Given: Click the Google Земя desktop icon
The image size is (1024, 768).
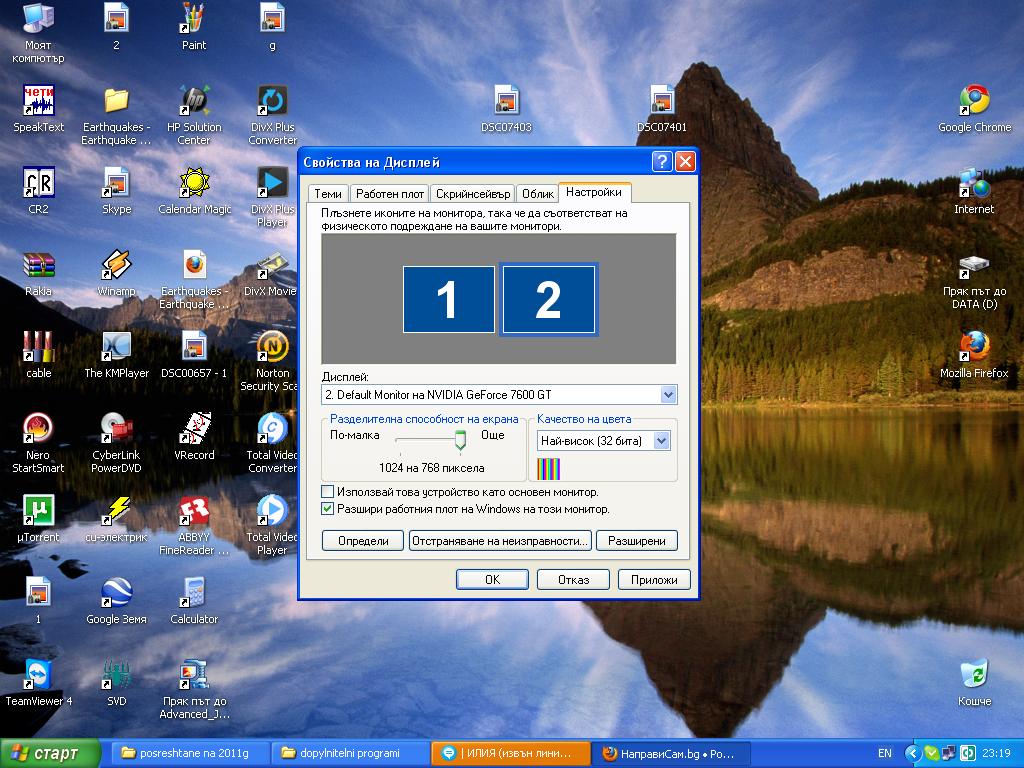Looking at the screenshot, I should 116,593.
